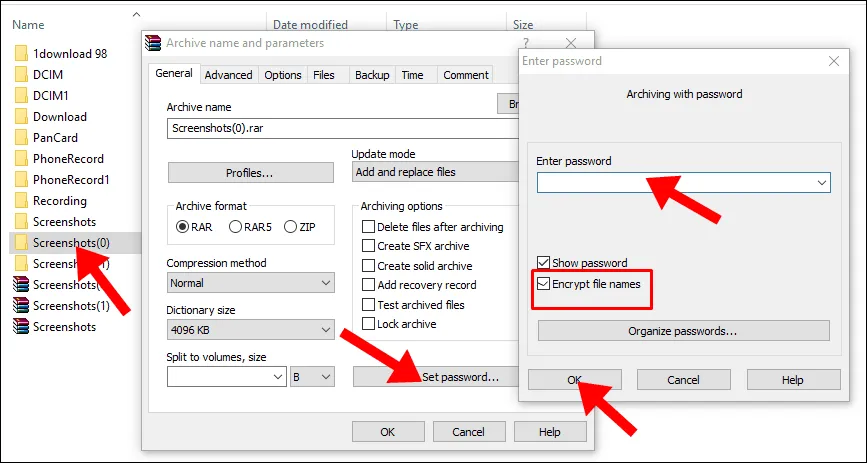Image resolution: width=867 pixels, height=463 pixels.
Task: Confirm password with OK in Enter password dialog
Action: (x=575, y=380)
